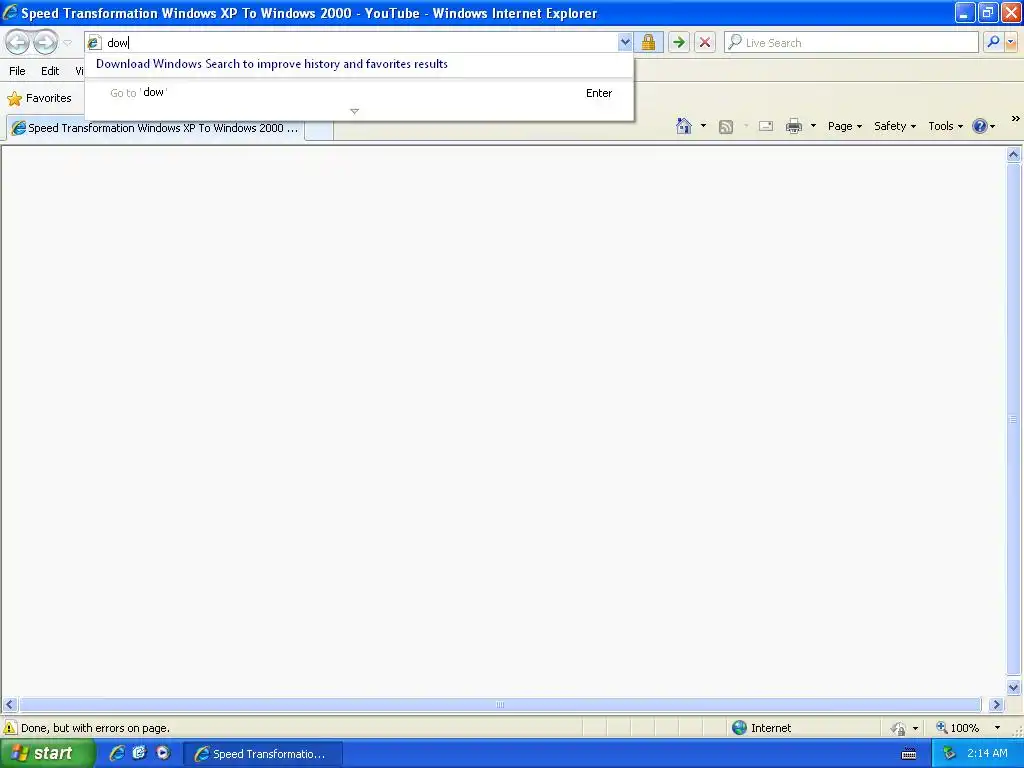Open the recent pages dropdown arrow

tap(67, 43)
